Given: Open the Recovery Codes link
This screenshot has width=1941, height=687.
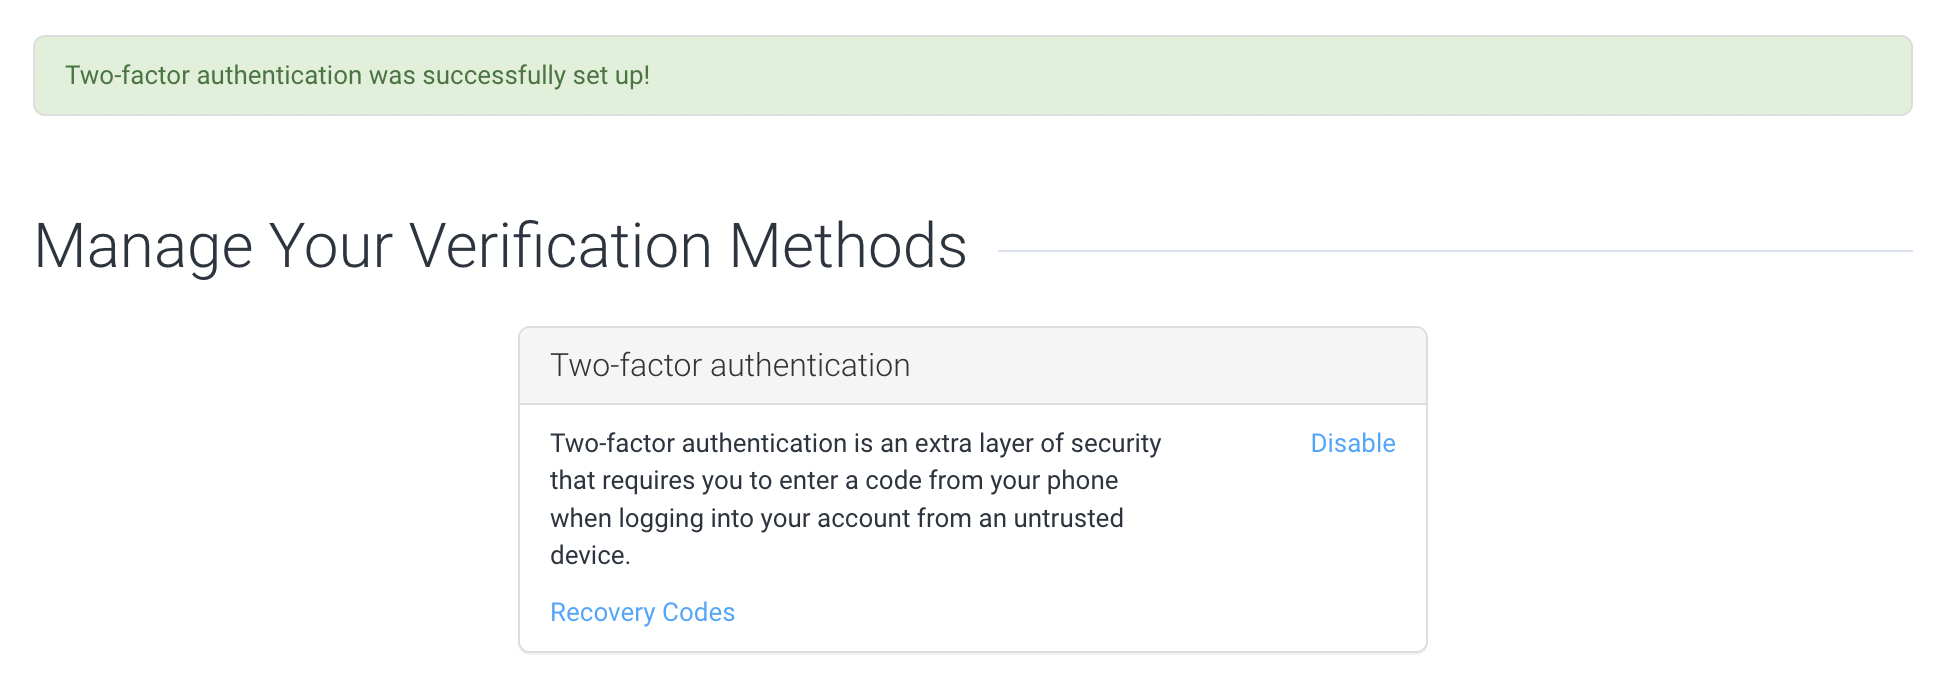Looking at the screenshot, I should coord(642,612).
